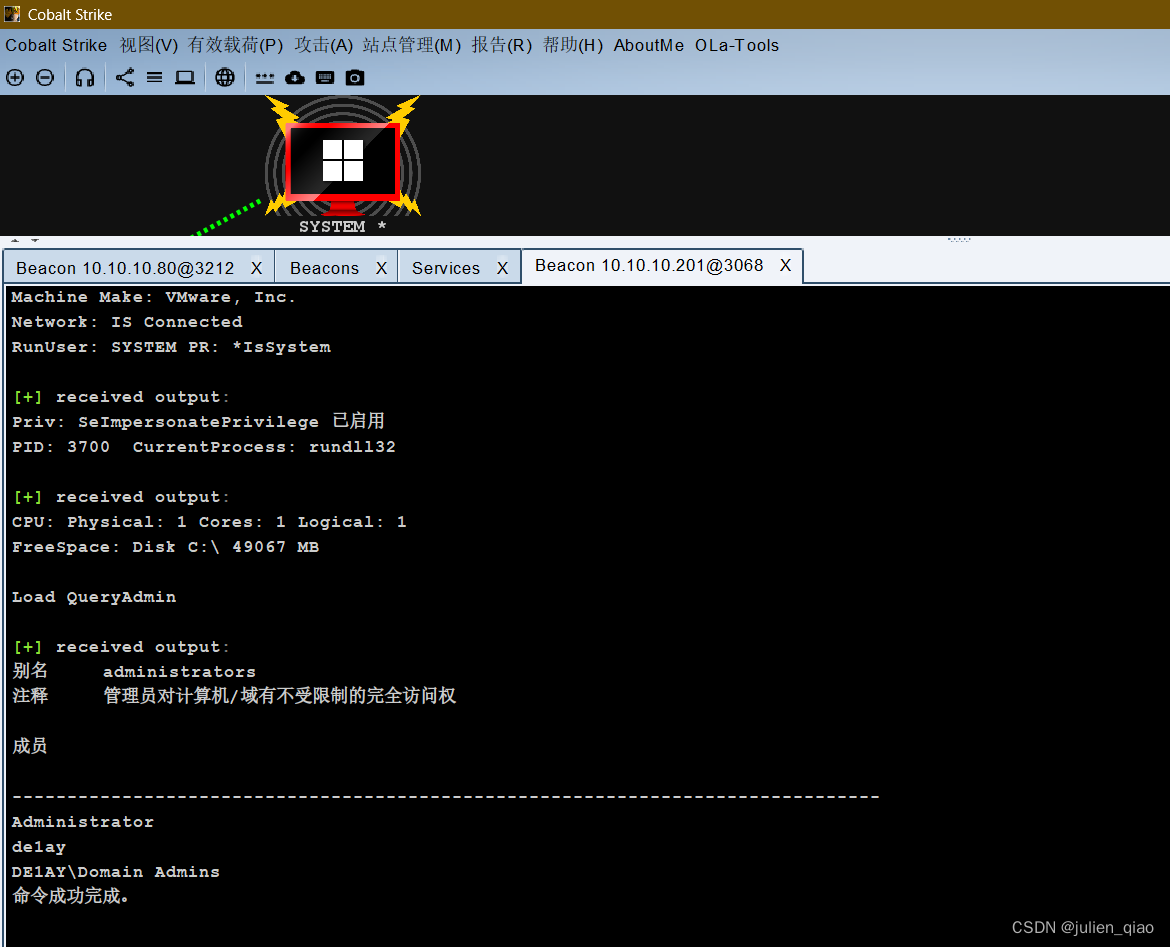The image size is (1170, 947).
Task: Click the 'de1ay' member line
Action: tap(39, 847)
